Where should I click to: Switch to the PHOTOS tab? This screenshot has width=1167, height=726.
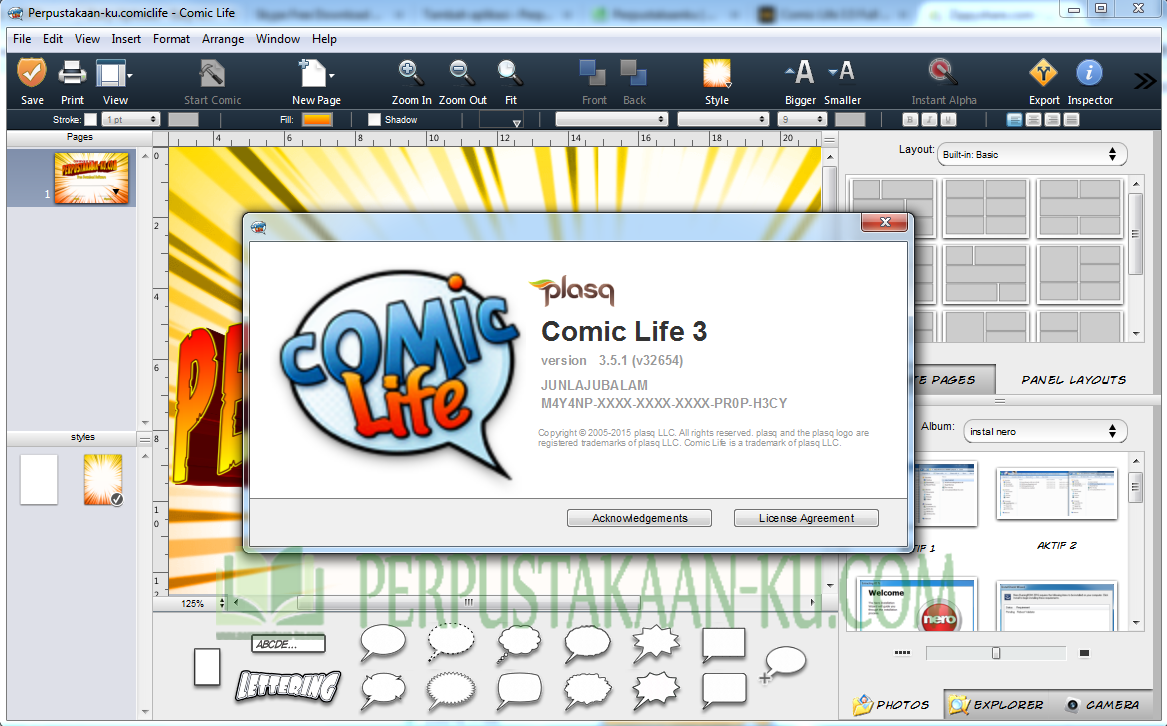892,704
